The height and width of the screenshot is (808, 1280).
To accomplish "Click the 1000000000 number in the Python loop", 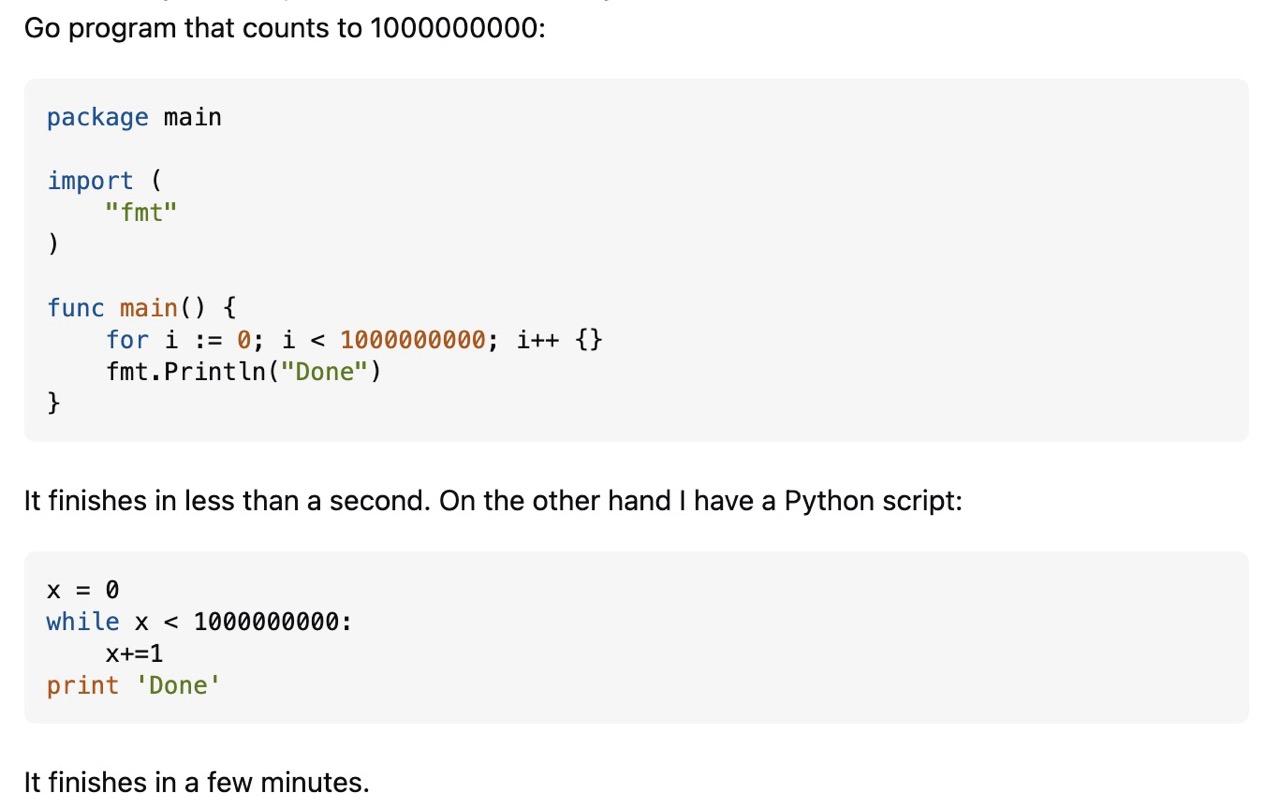I will tap(267, 622).
